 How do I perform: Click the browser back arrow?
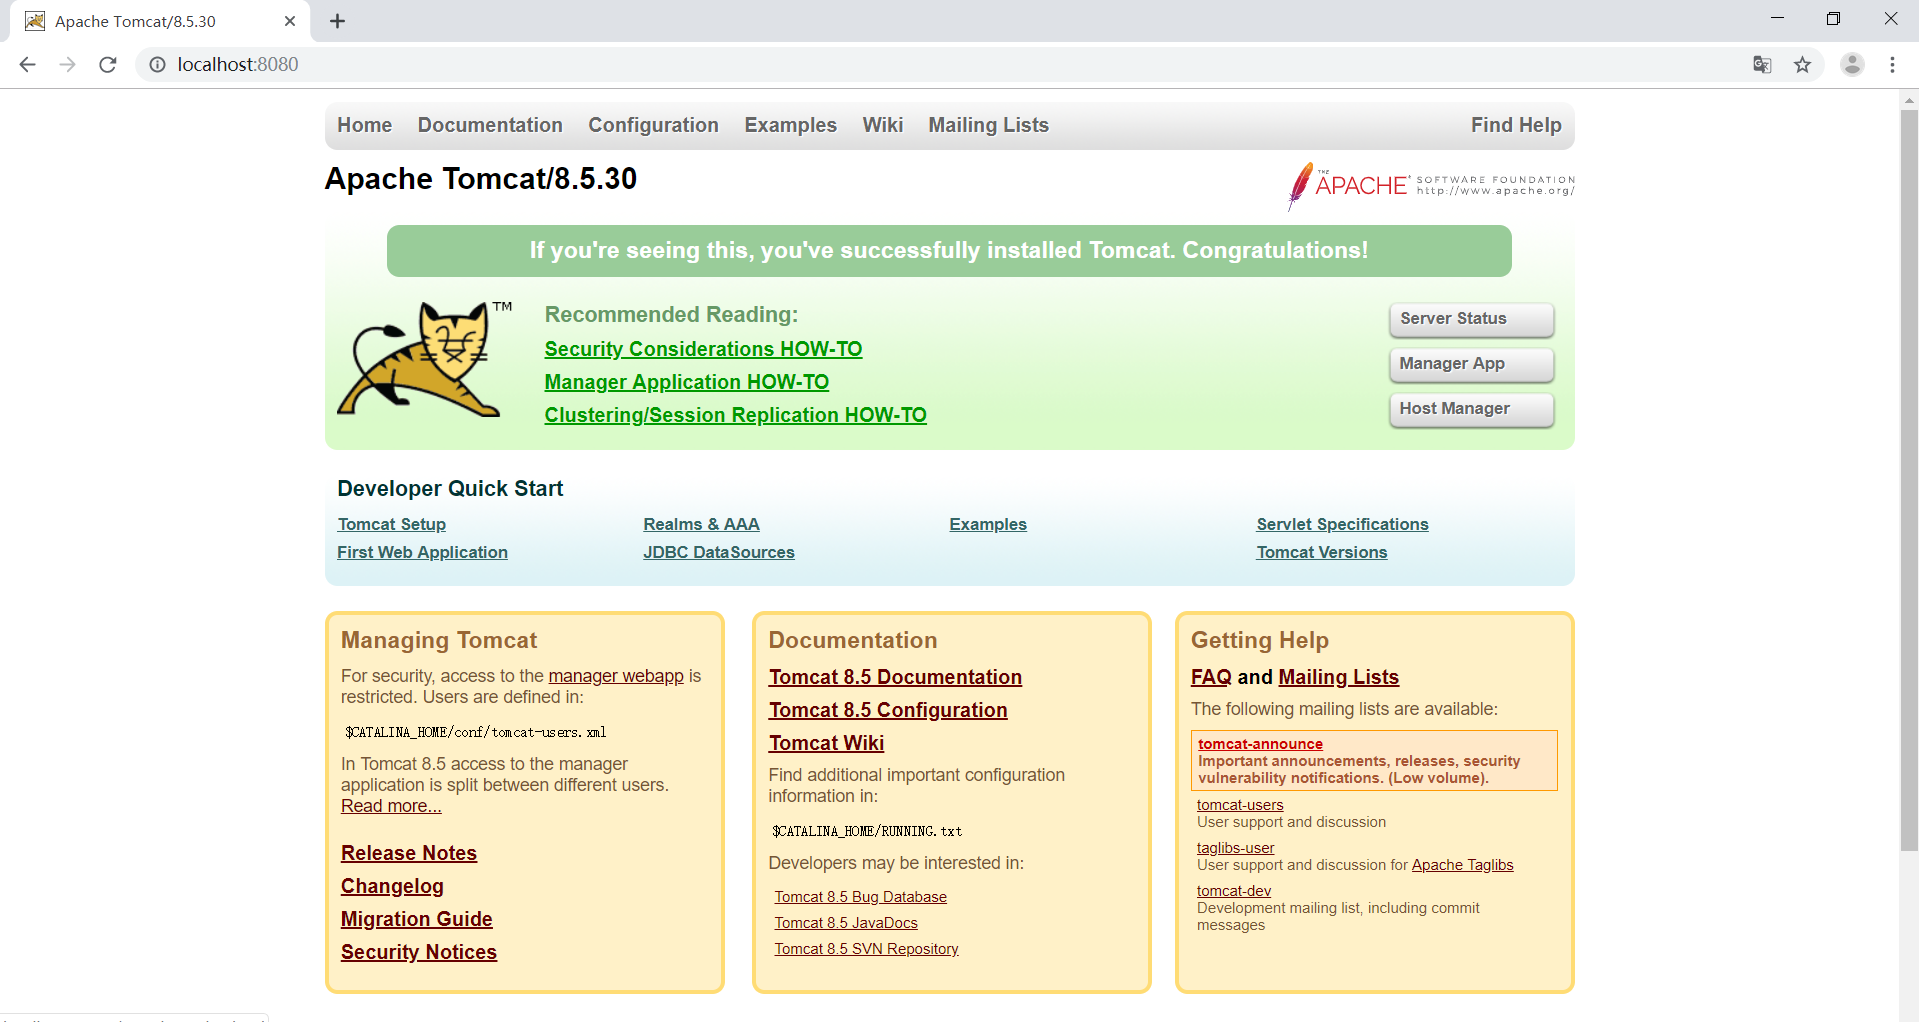tap(27, 65)
